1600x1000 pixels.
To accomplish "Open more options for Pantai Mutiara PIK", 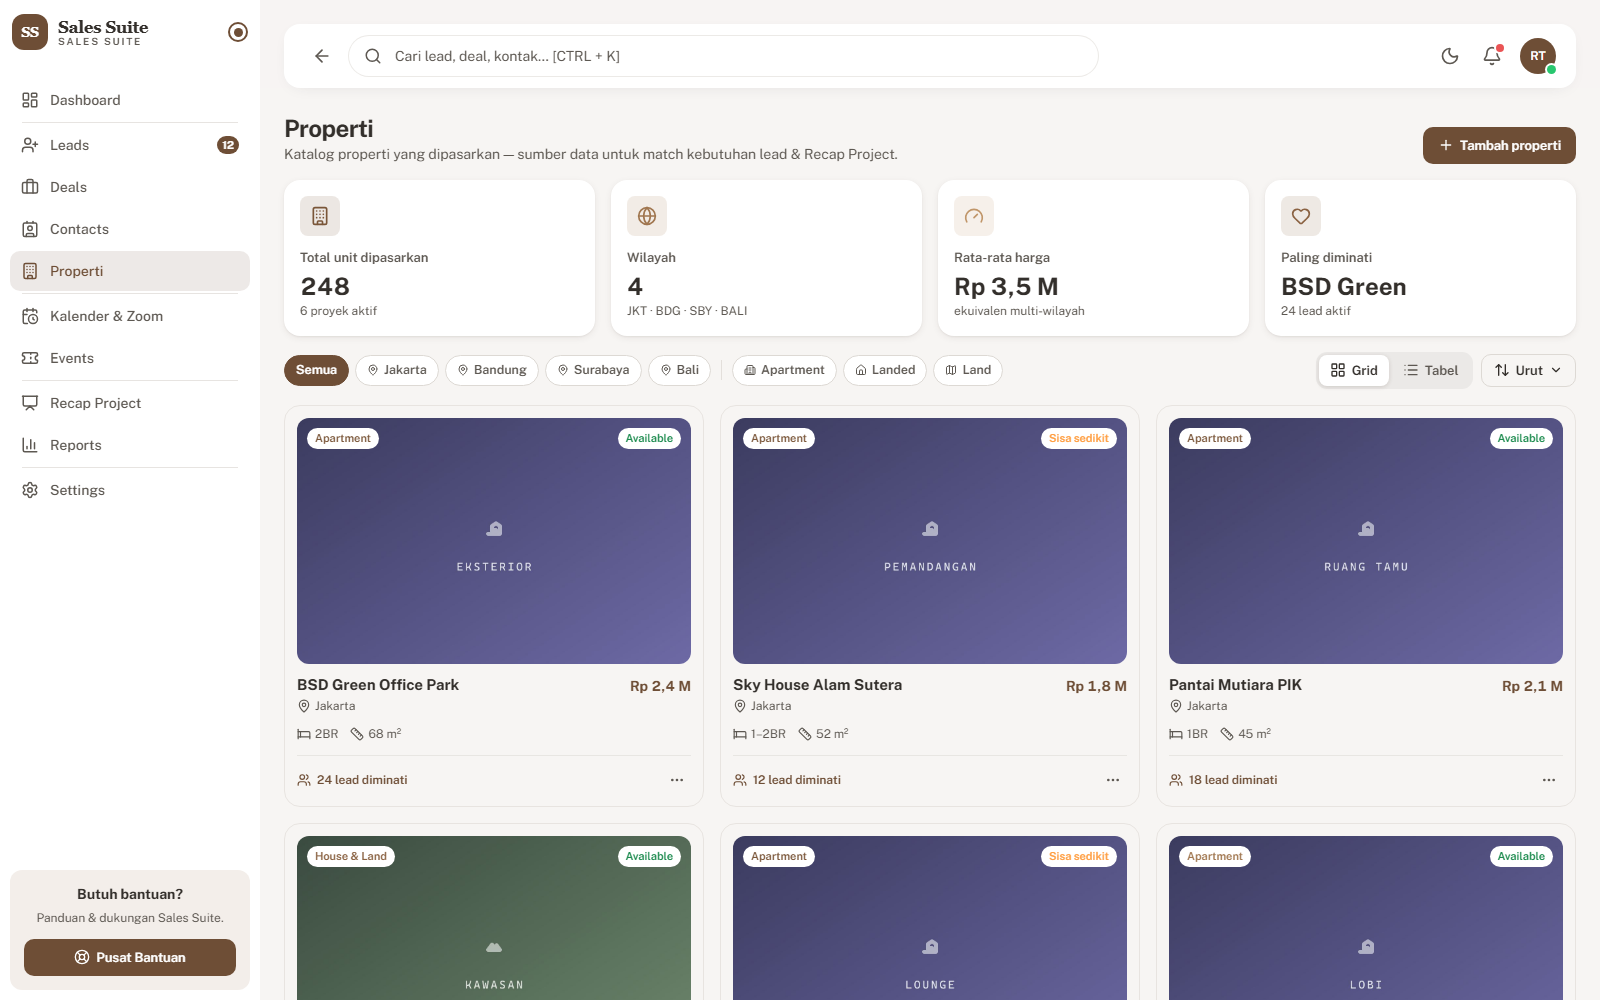I will coord(1549,780).
